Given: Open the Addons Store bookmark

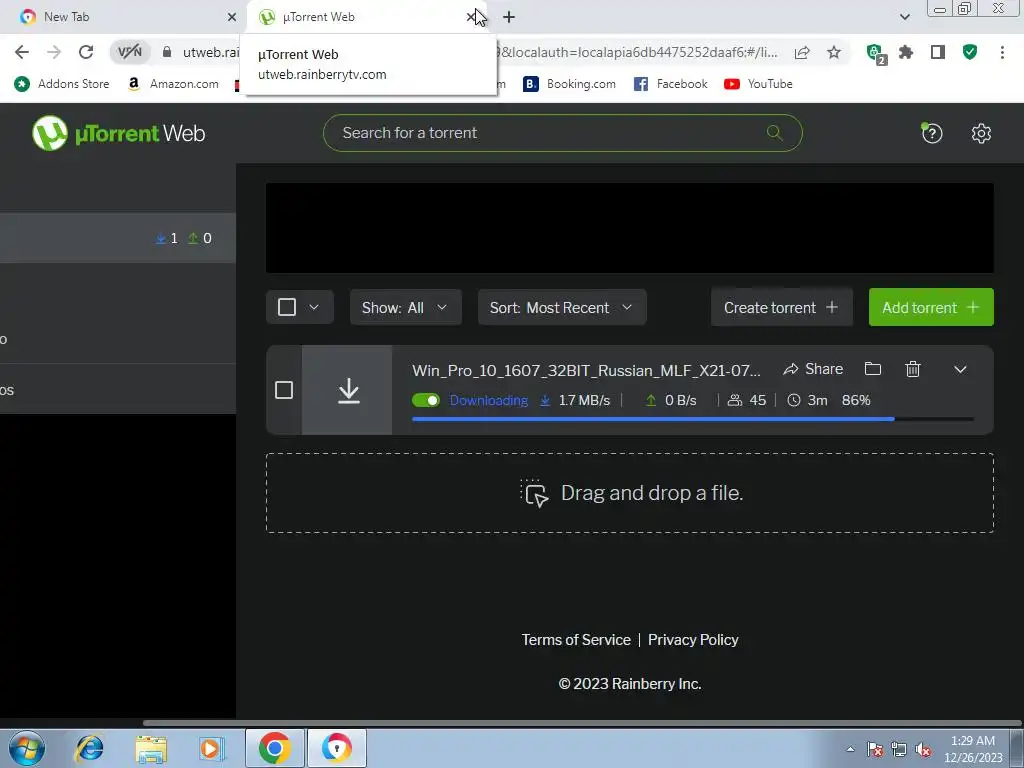Looking at the screenshot, I should (x=62, y=84).
